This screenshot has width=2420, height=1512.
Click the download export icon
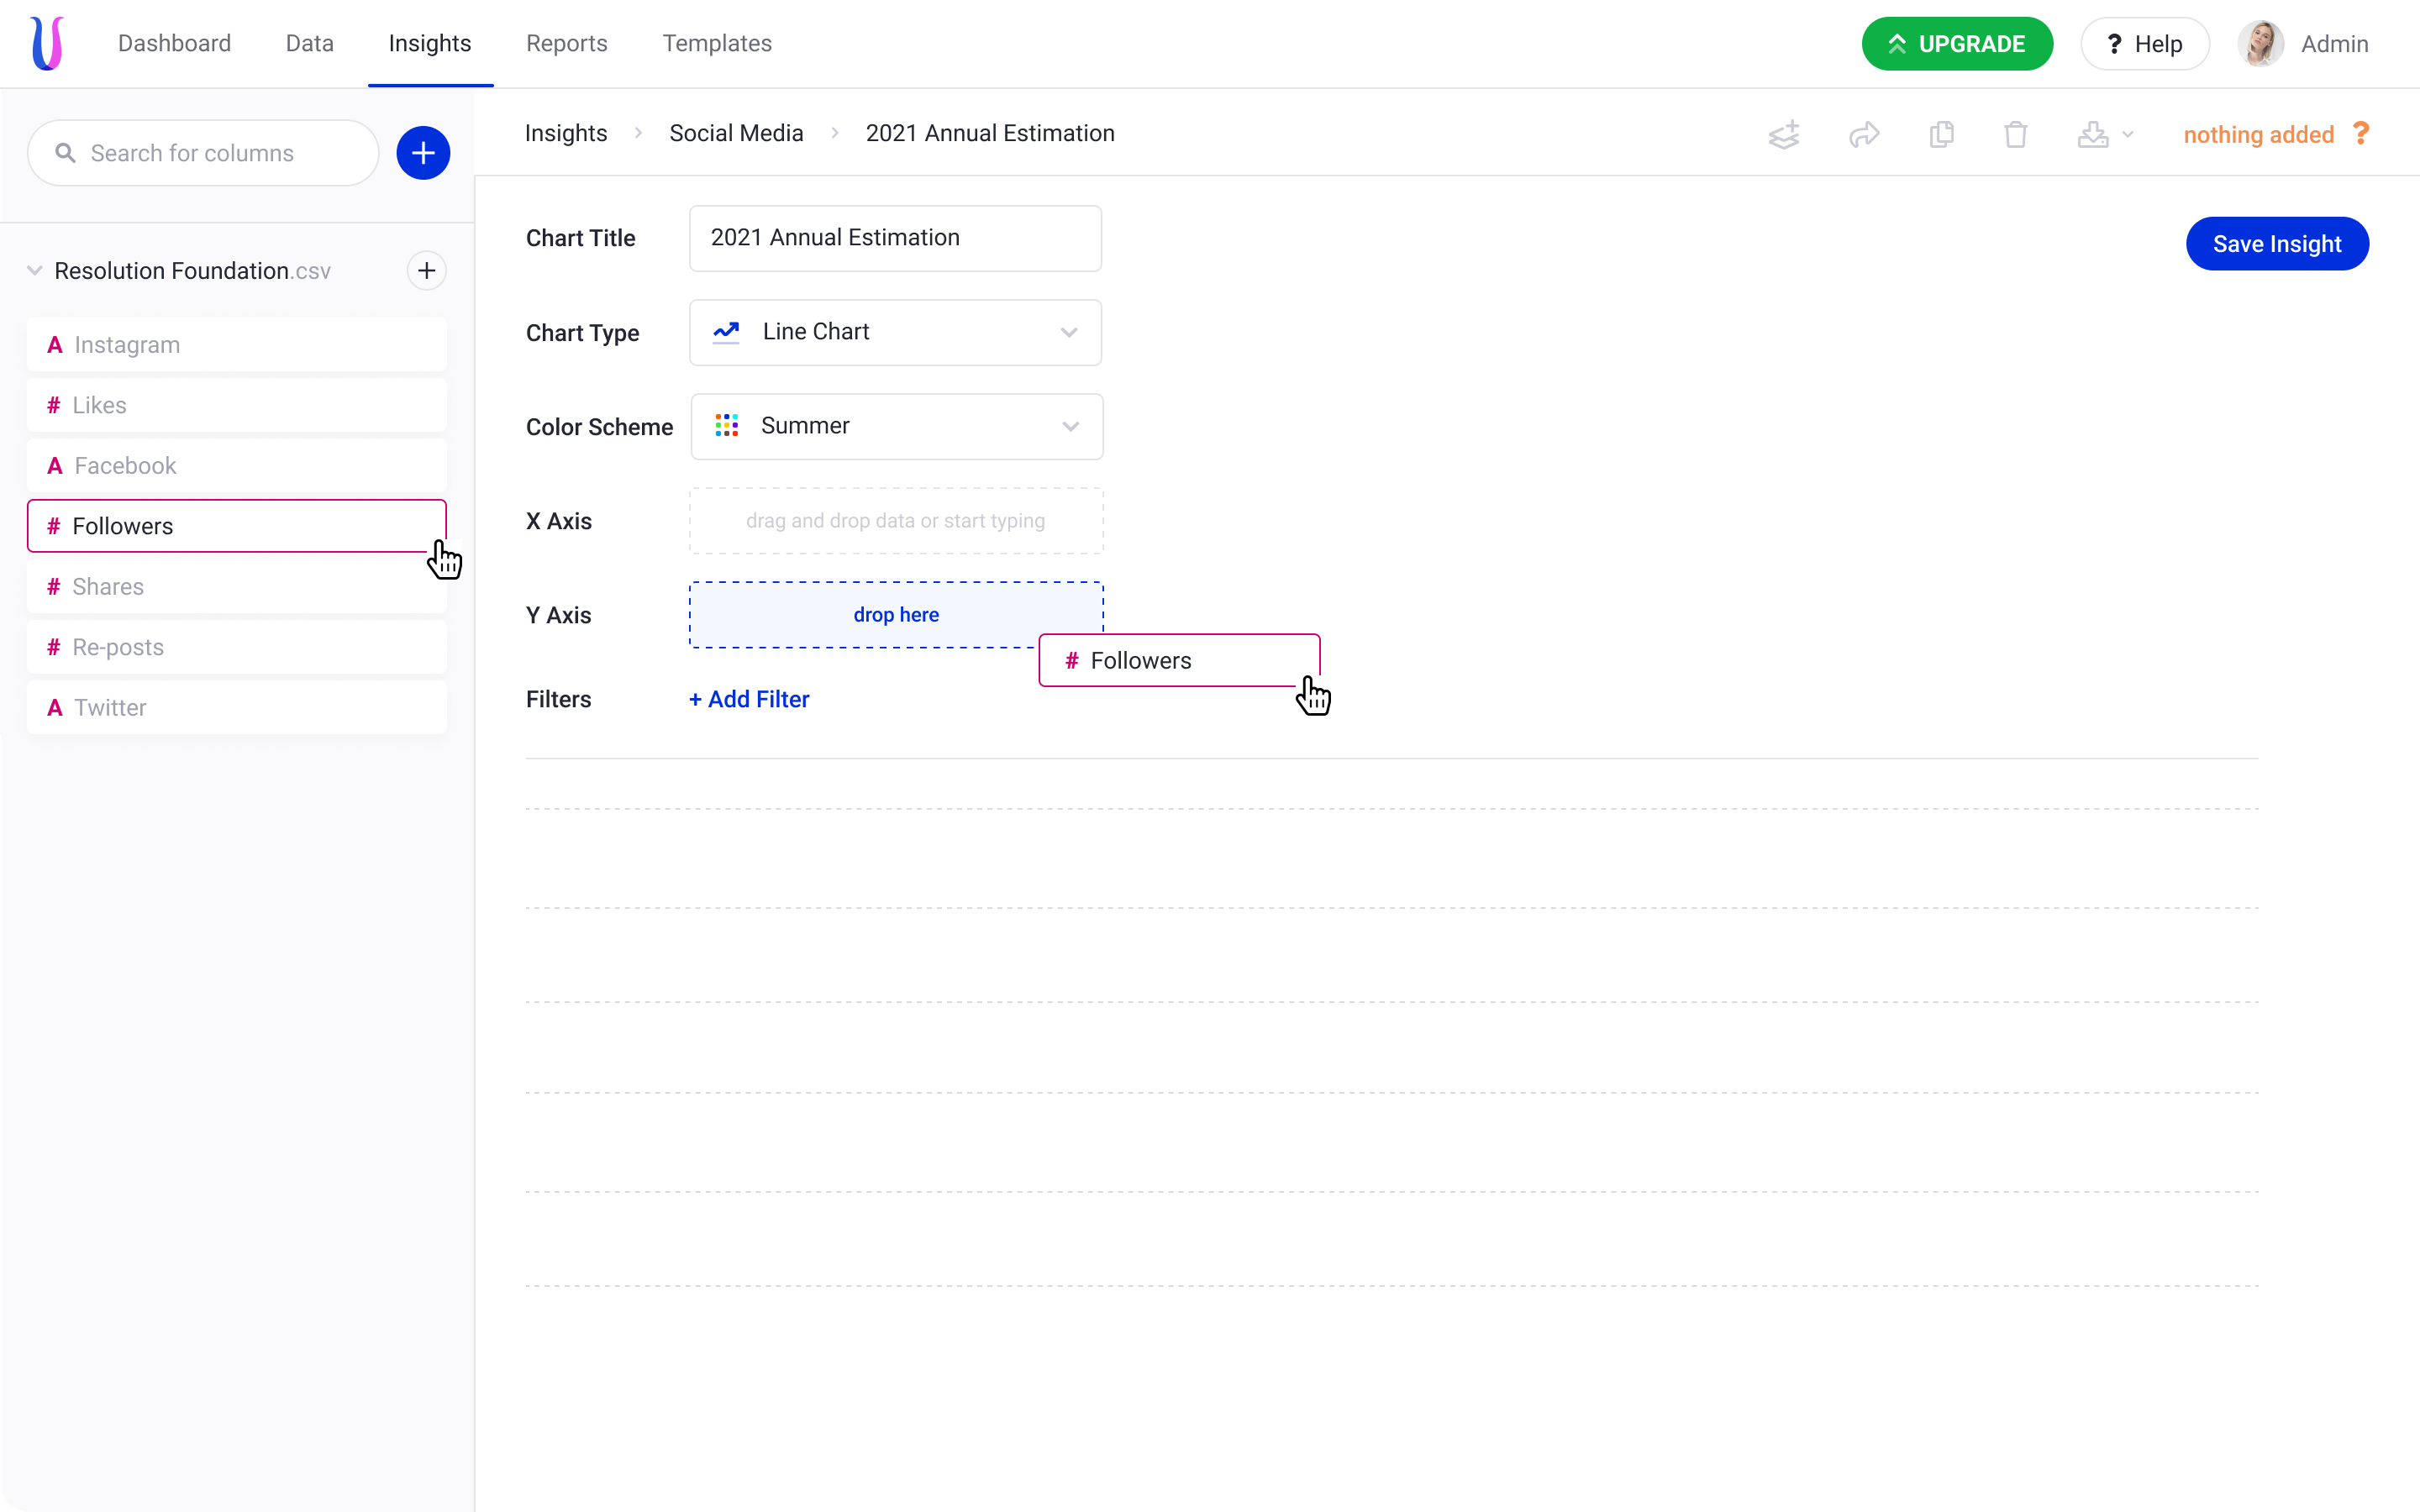pyautogui.click(x=2092, y=135)
